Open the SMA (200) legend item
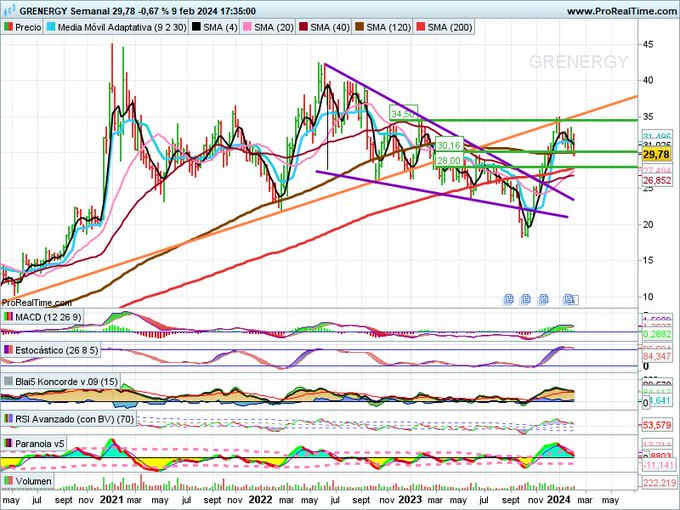This screenshot has width=680, height=510. coord(444,27)
